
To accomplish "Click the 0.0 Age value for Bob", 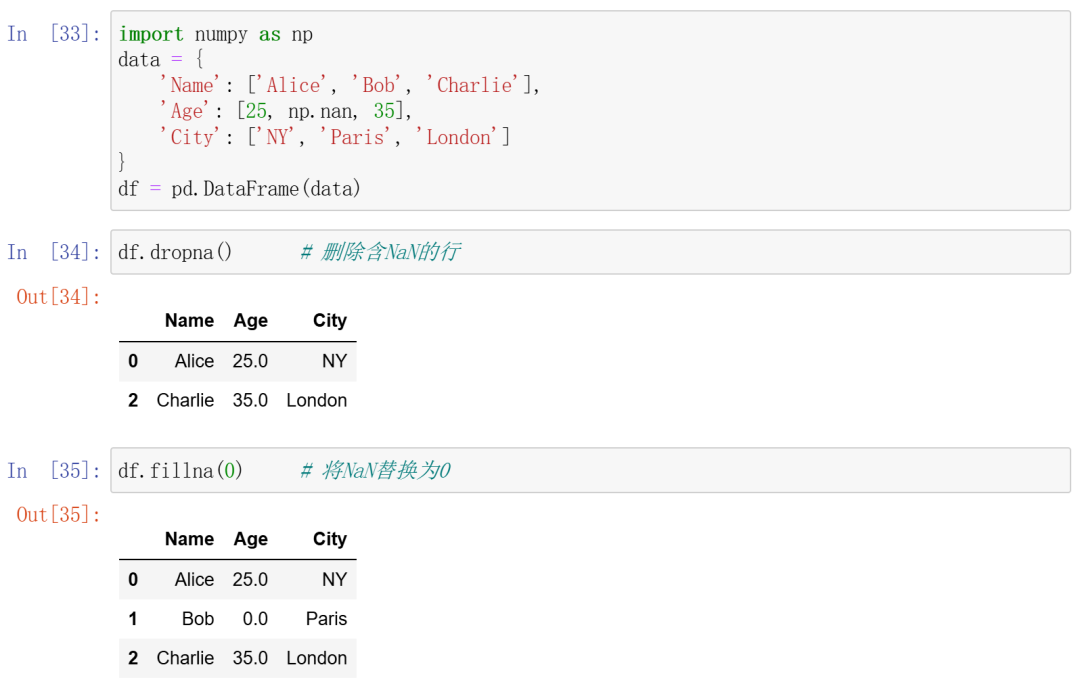I will tap(255, 619).
